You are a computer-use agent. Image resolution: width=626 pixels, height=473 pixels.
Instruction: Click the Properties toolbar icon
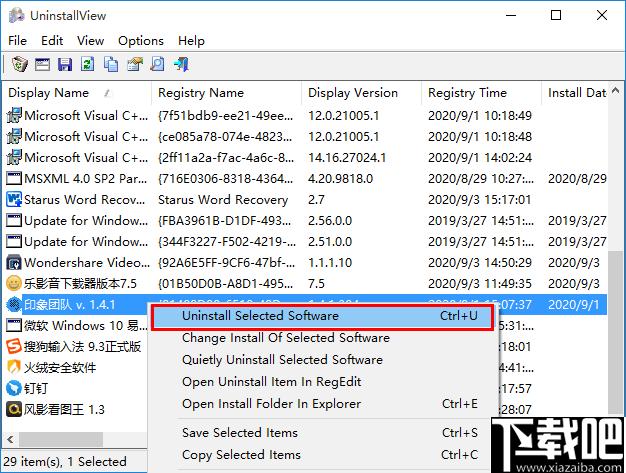[x=134, y=65]
